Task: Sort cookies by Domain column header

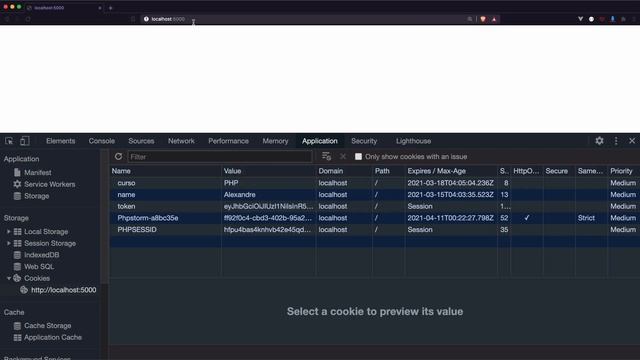Action: point(344,171)
